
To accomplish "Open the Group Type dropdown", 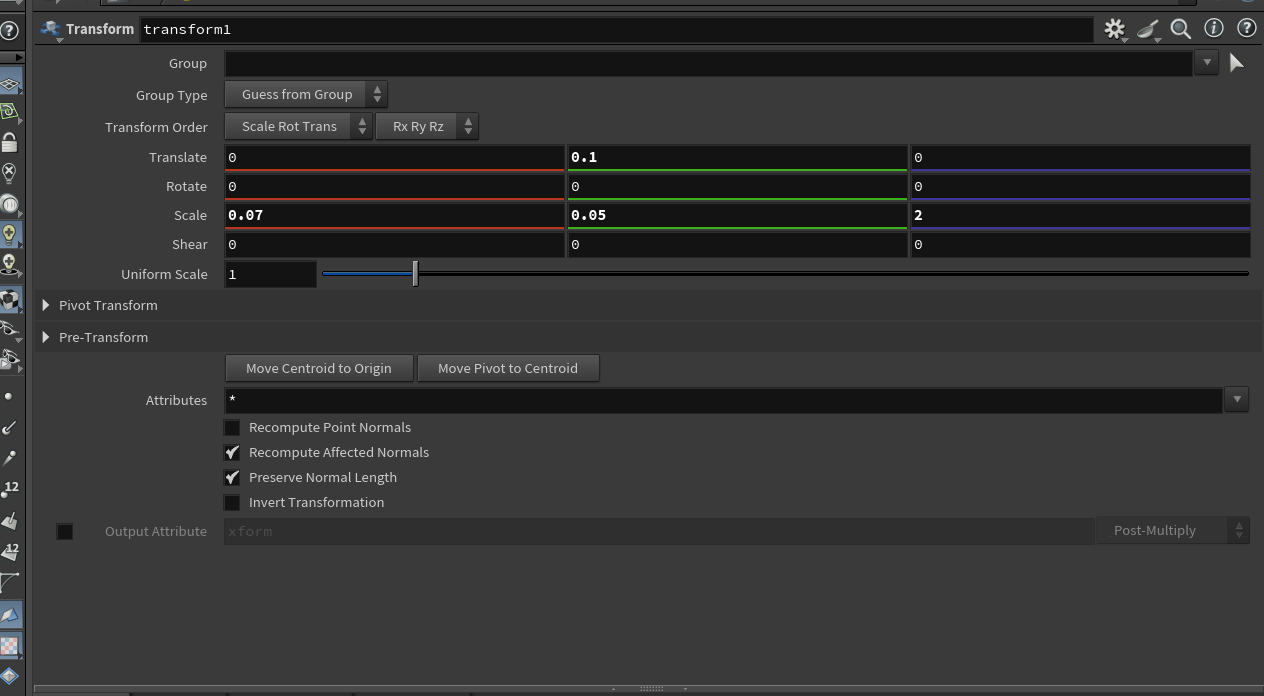I will click(306, 94).
